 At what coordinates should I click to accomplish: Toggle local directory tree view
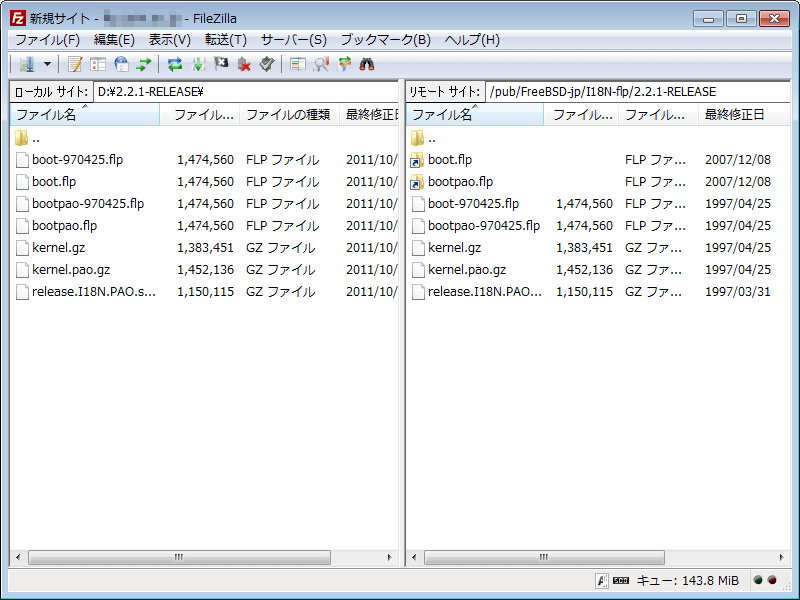tap(98, 64)
